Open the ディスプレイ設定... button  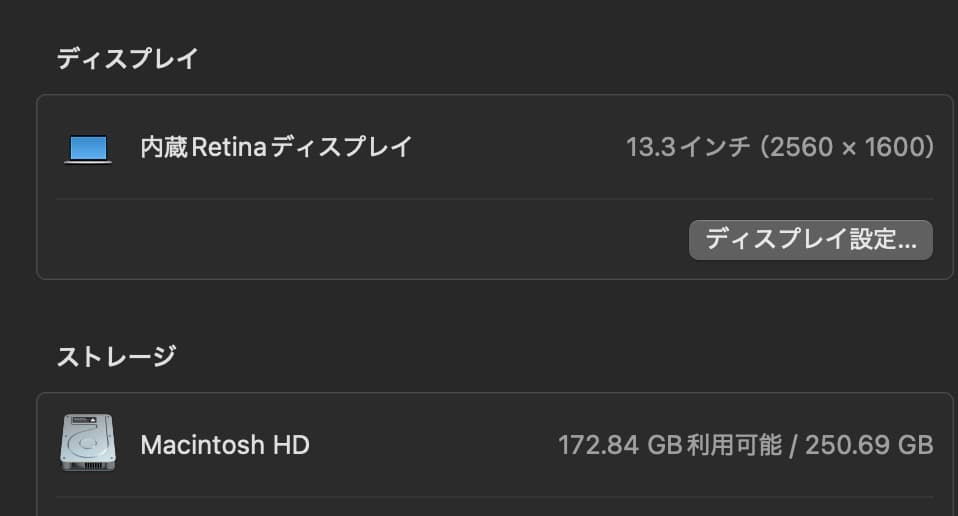click(x=810, y=240)
